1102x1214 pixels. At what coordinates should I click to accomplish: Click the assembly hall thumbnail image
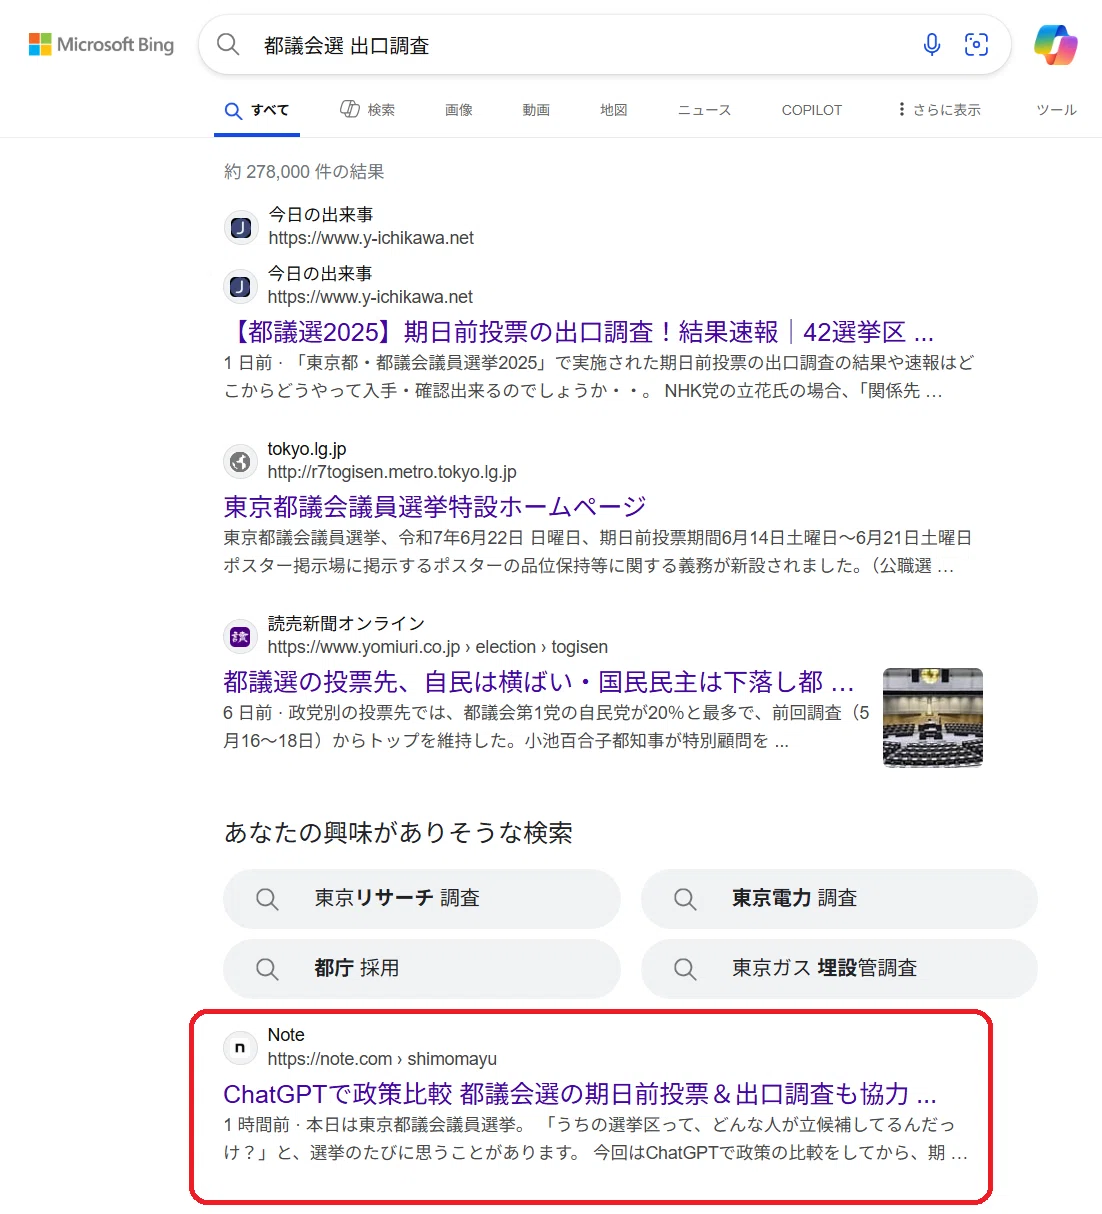pos(933,718)
